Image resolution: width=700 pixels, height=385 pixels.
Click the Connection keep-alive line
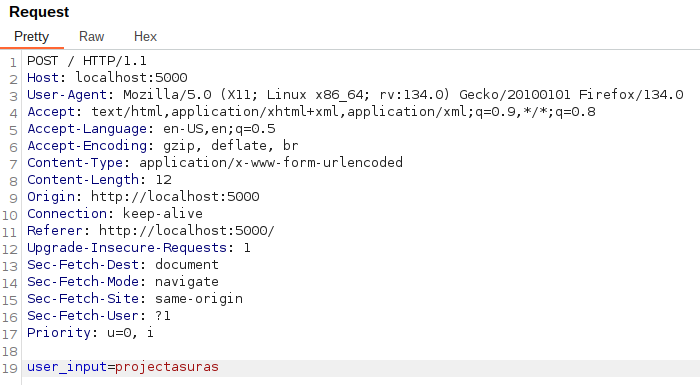[115, 213]
